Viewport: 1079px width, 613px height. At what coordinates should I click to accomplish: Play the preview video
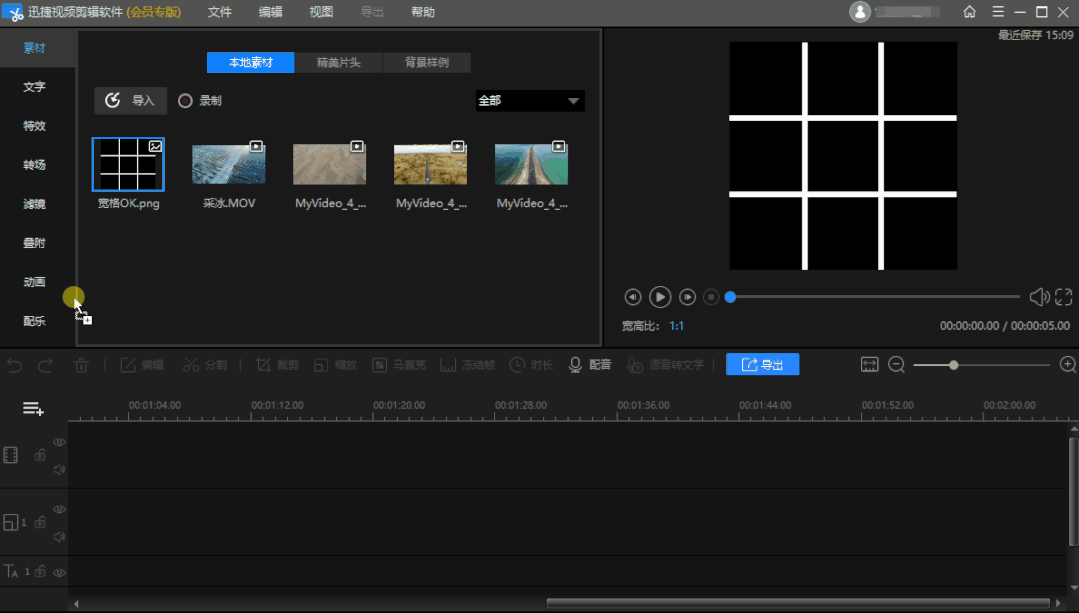(x=660, y=297)
